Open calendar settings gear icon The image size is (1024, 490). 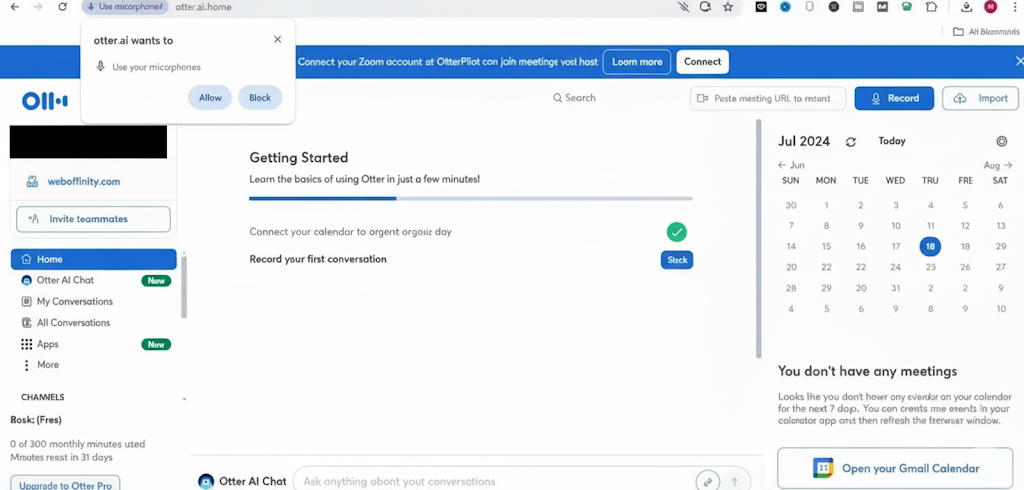pos(1002,142)
